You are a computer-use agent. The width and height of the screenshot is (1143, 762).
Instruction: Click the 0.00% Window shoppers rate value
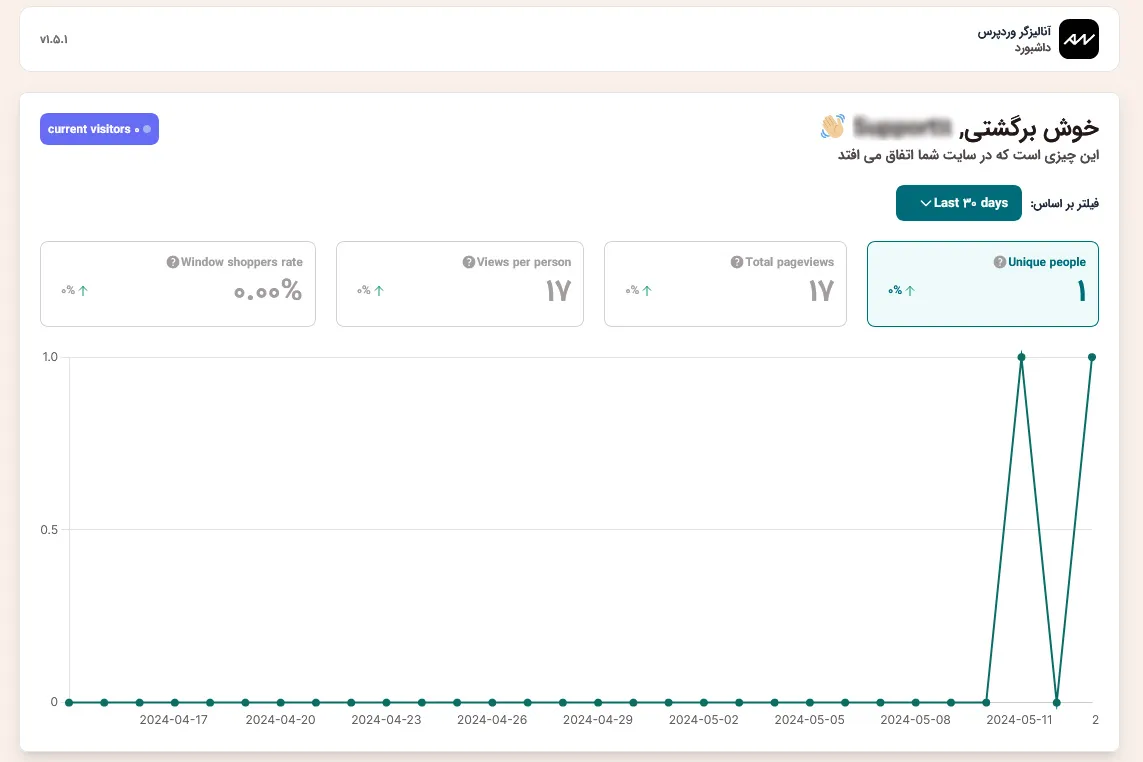(x=268, y=291)
